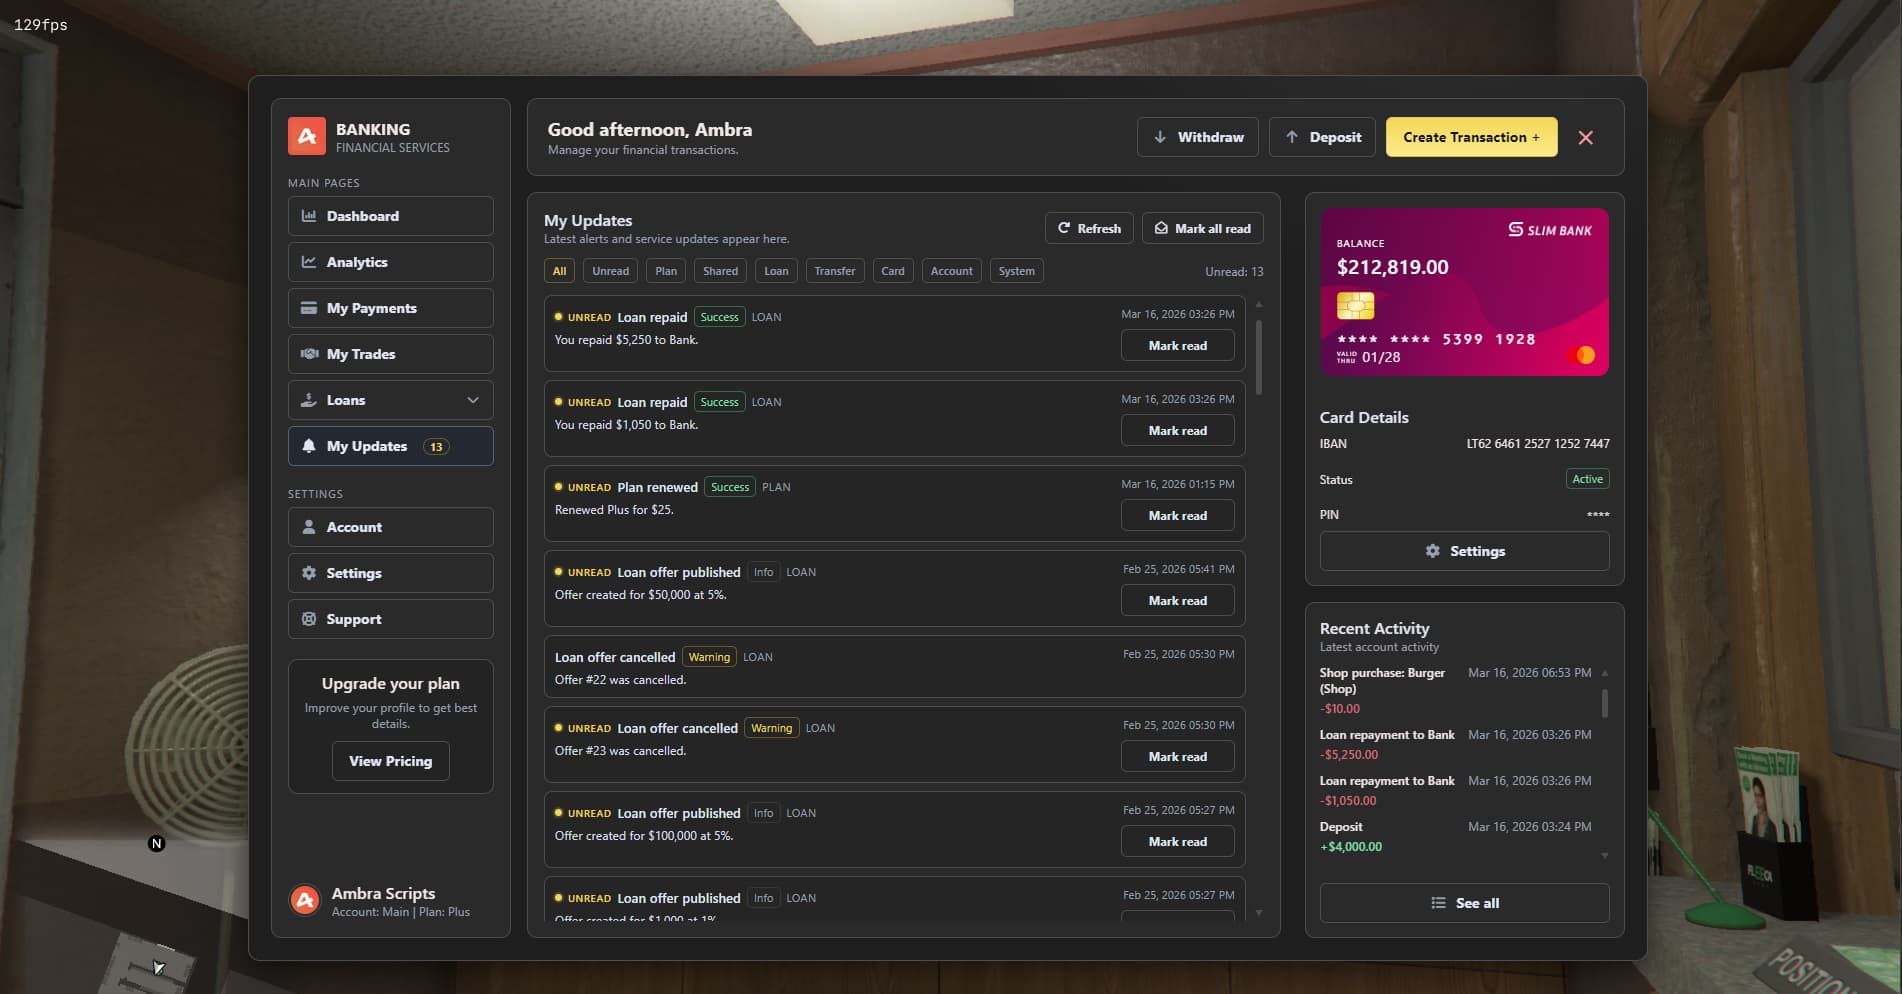This screenshot has width=1902, height=994.
Task: Mark read the $100,000 loan offer update
Action: click(1177, 842)
